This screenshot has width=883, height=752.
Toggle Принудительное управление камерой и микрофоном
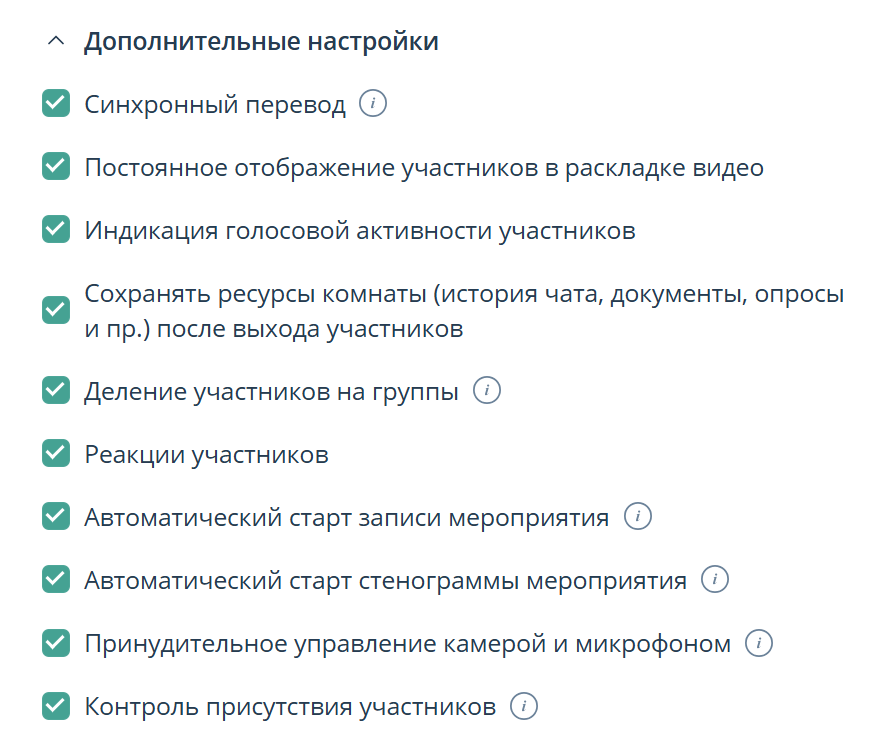(x=55, y=643)
